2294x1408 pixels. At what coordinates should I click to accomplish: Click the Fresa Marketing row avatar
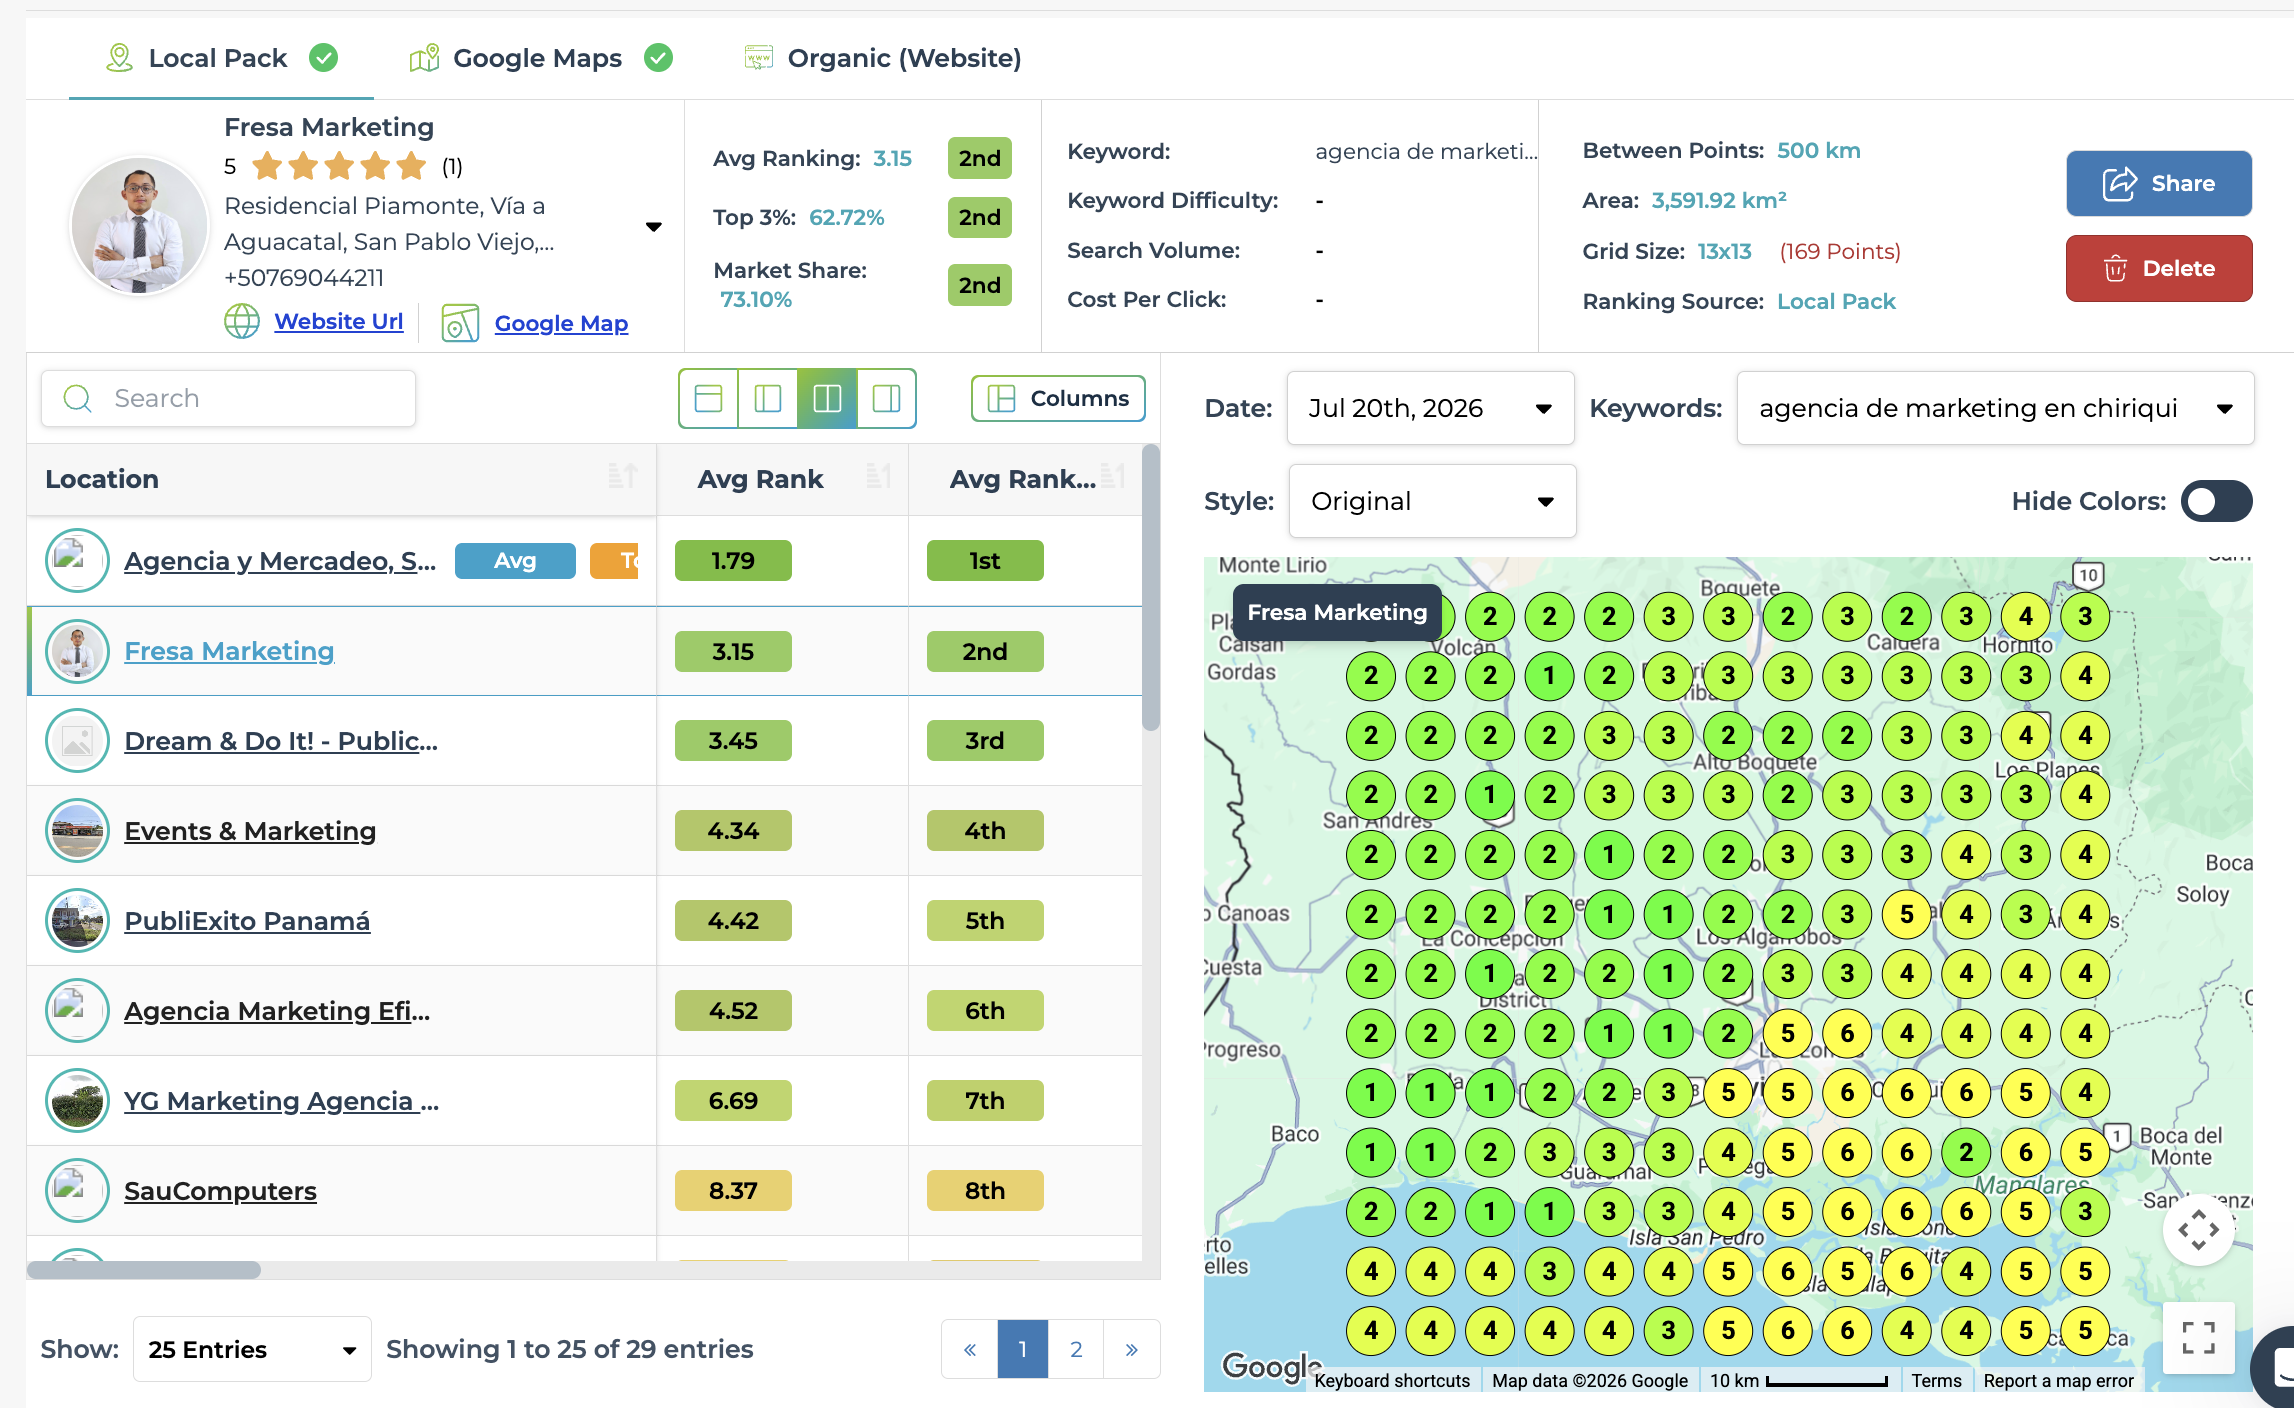pos(77,651)
